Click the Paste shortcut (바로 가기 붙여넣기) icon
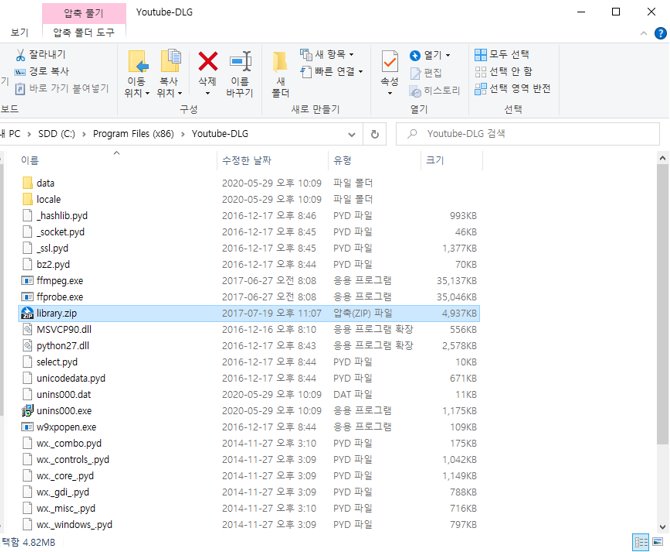Screen dimensions: 670x552 20,89
